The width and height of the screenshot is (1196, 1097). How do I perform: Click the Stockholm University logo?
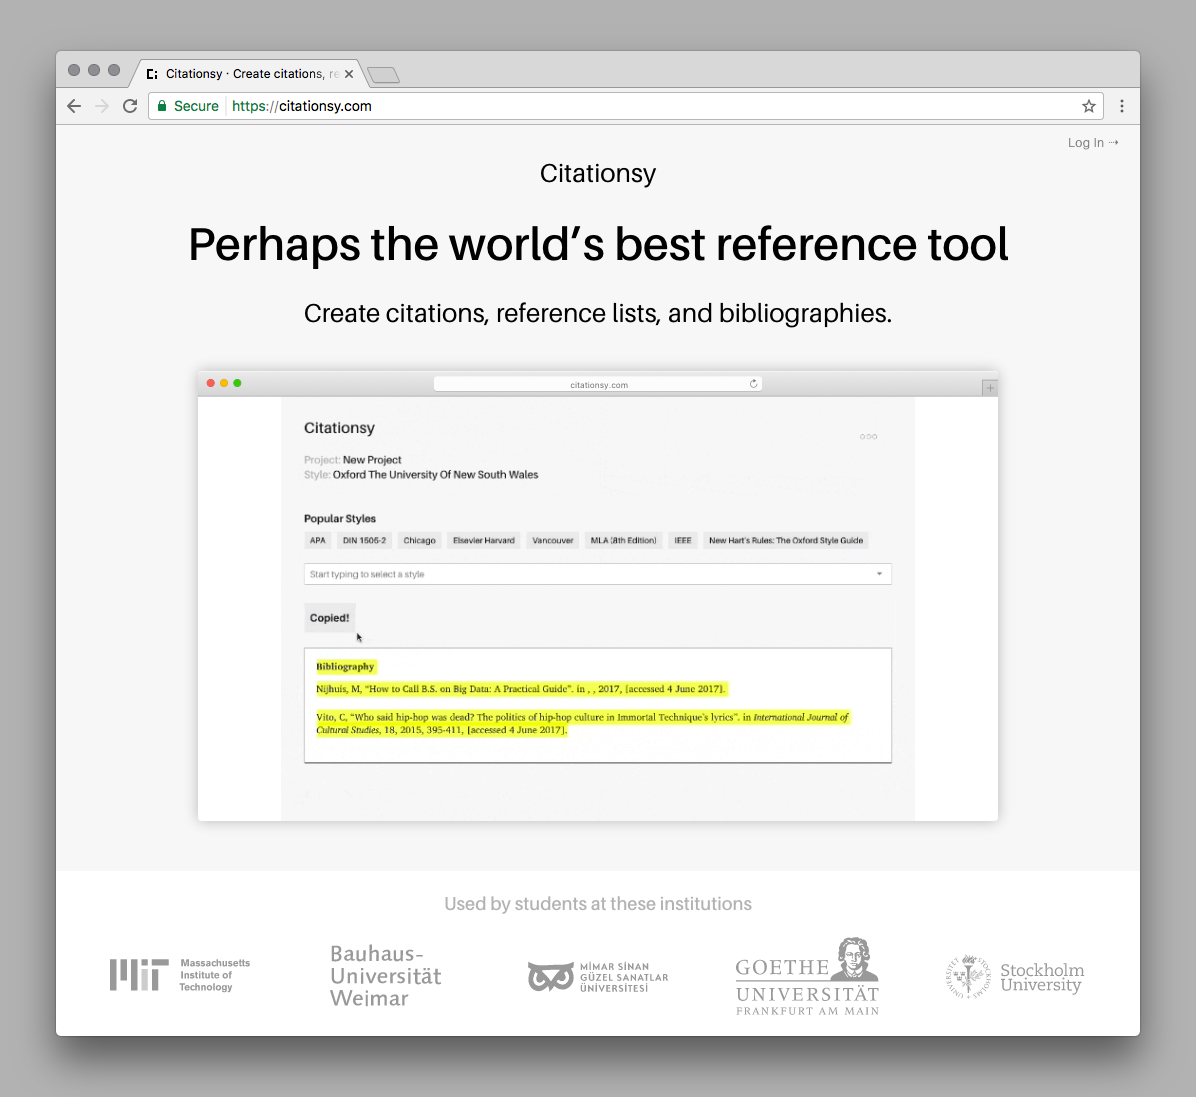(1014, 976)
